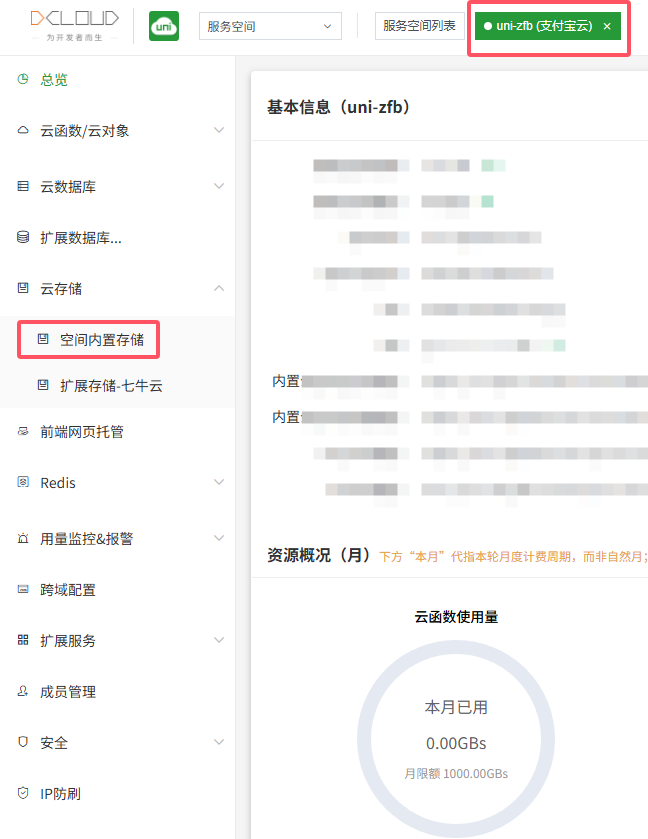Click the orange 本月 billing-cycle notice
The height and width of the screenshot is (839, 648).
tap(513, 557)
